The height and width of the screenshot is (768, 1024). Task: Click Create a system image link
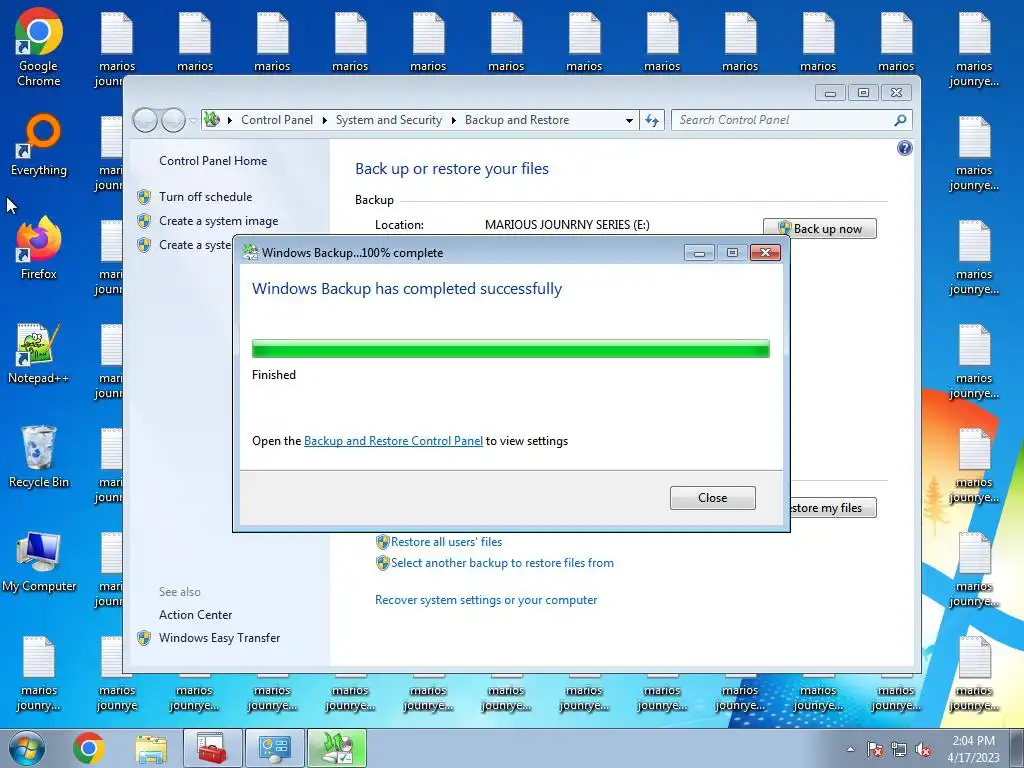pyautogui.click(x=218, y=221)
